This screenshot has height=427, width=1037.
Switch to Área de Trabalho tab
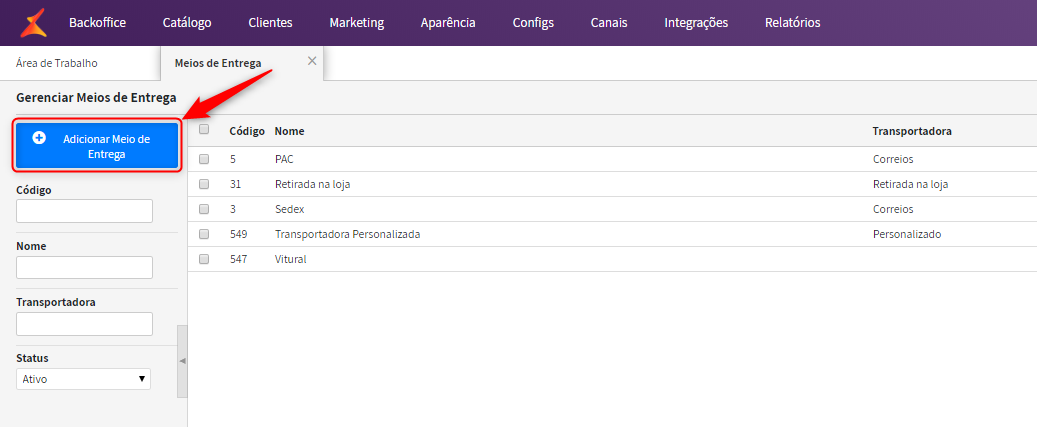57,63
